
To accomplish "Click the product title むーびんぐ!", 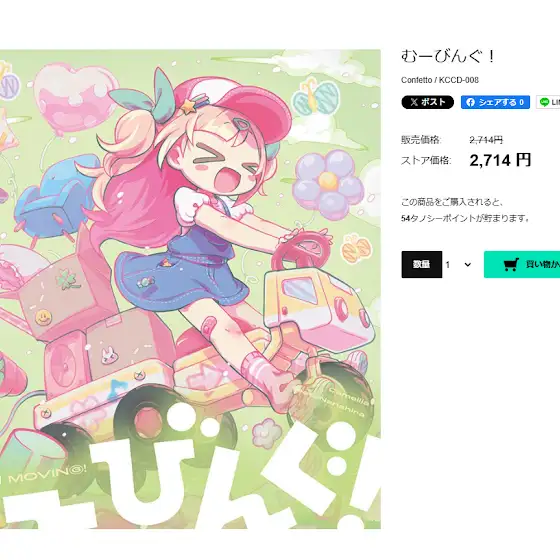I will 448,57.
